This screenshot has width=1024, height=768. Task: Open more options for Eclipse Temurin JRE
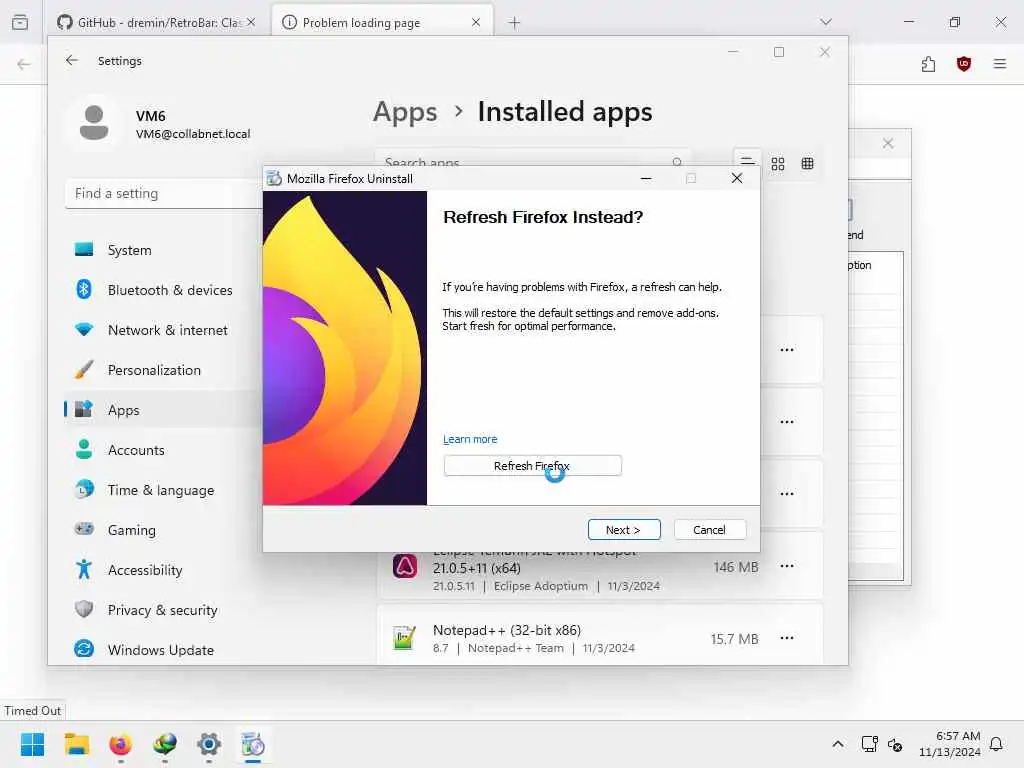point(787,566)
